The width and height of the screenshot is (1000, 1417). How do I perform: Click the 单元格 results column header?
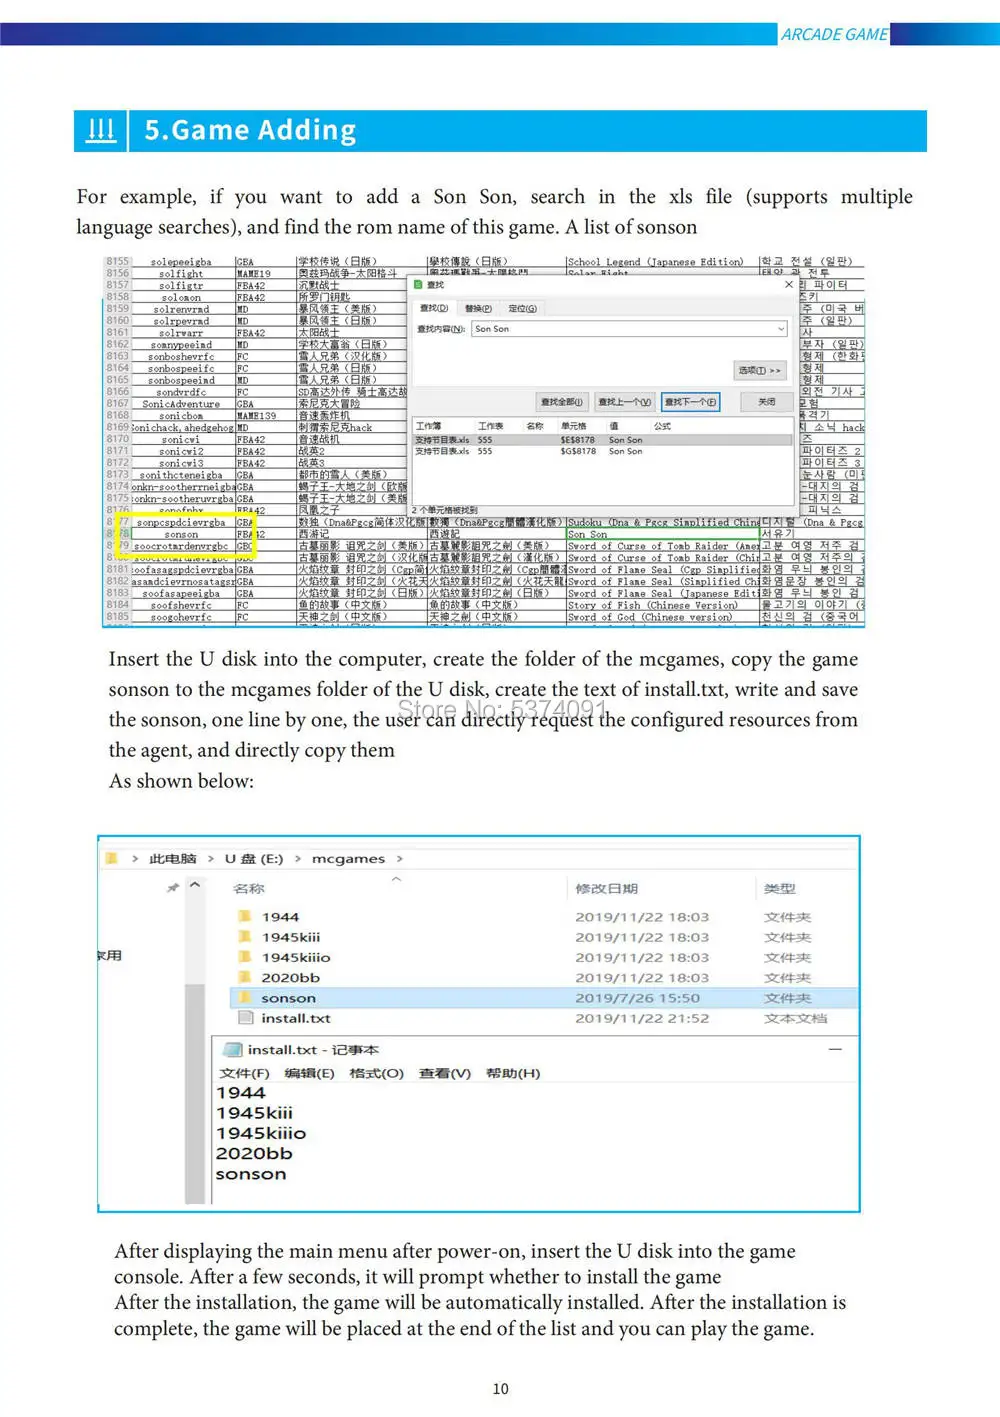tap(573, 426)
